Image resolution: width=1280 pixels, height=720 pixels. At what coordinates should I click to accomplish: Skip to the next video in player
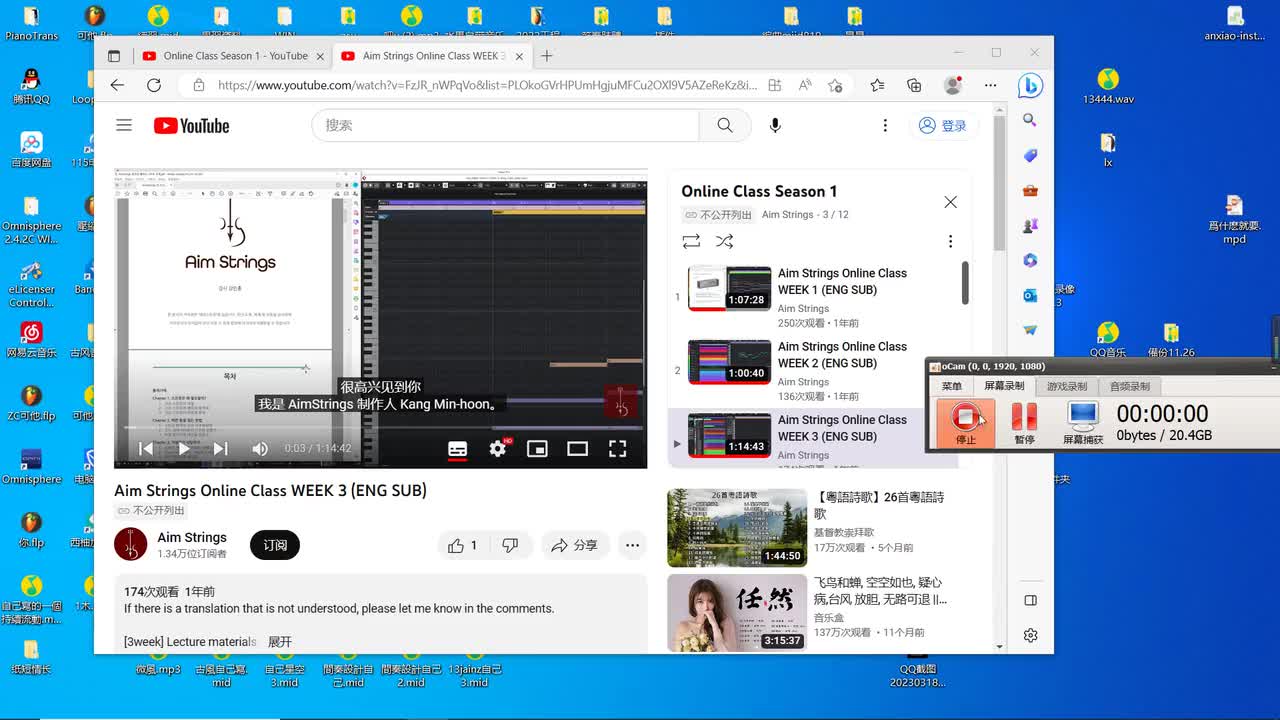coord(220,449)
